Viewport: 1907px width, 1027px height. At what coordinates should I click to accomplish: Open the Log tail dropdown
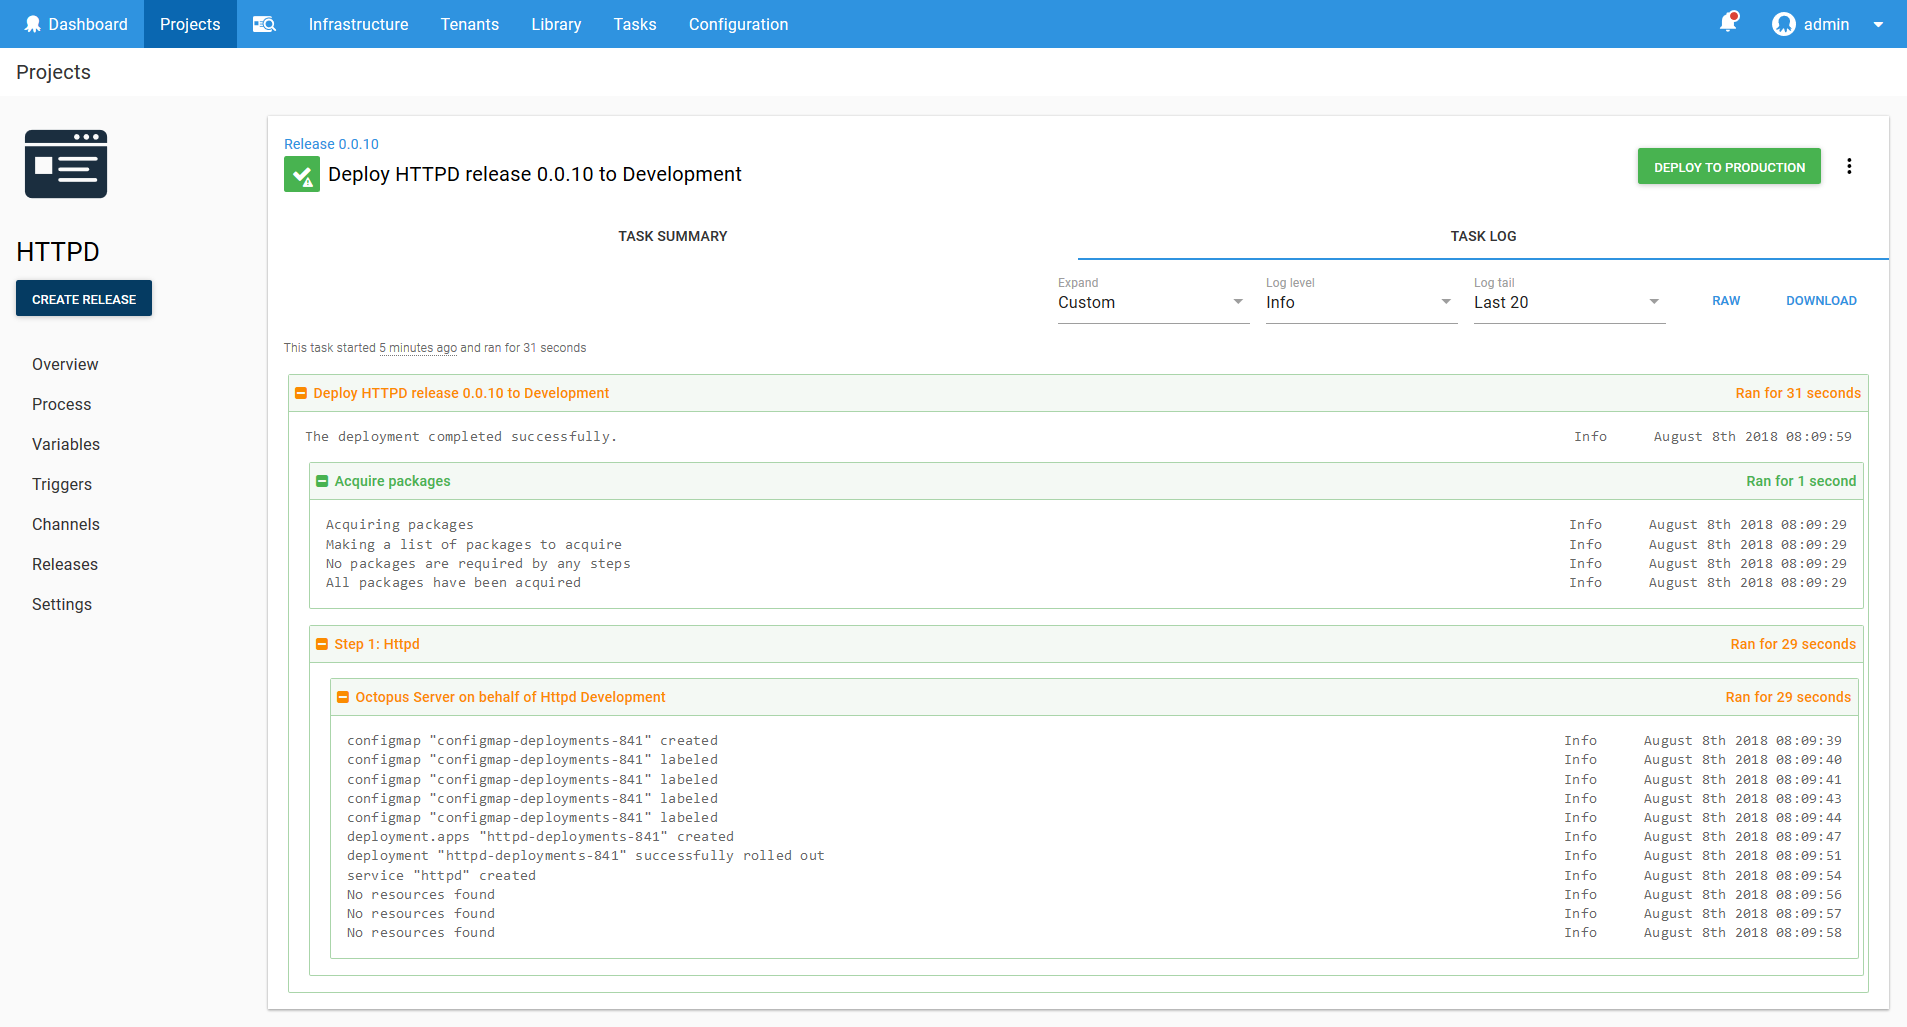pos(1568,302)
